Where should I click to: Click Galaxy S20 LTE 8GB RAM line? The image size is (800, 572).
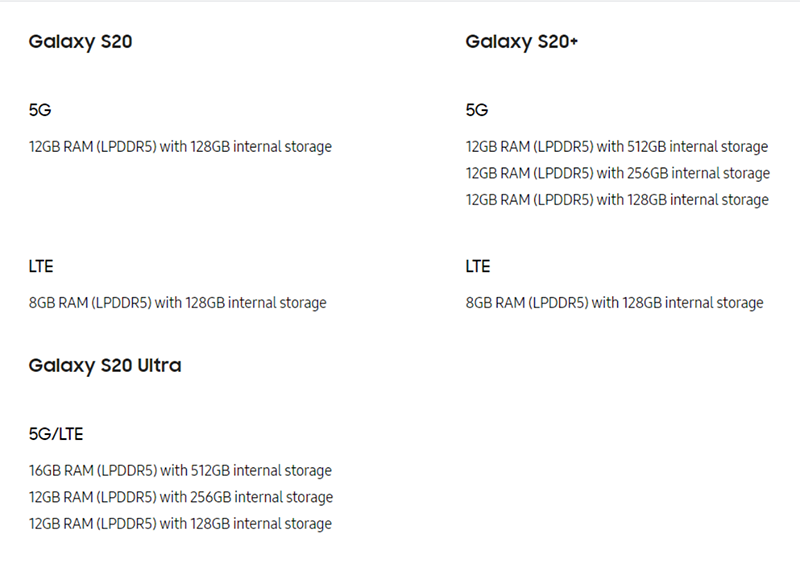[x=178, y=303]
